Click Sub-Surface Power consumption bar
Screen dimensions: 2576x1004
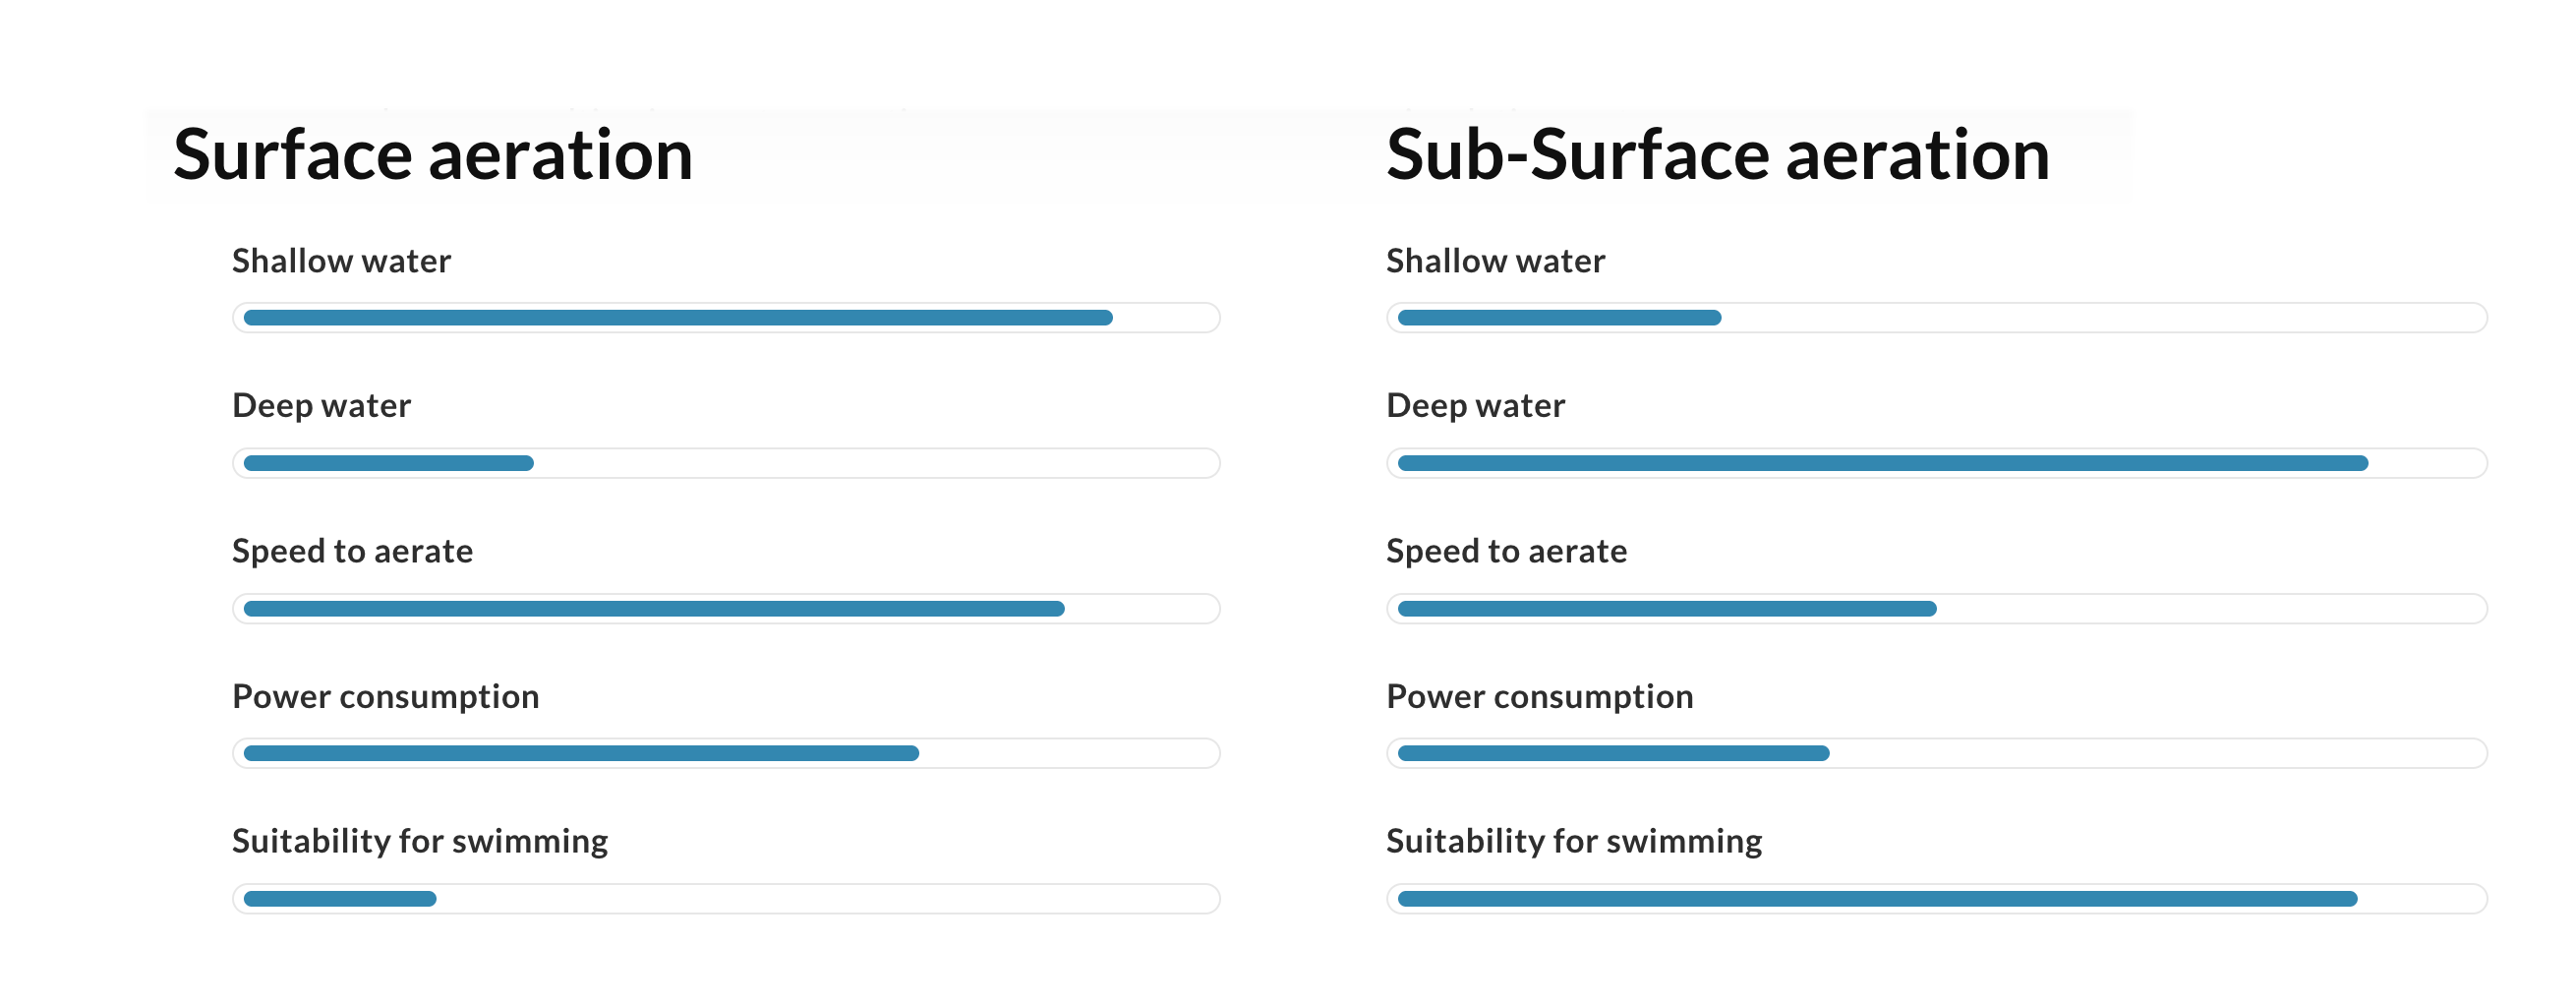pos(1937,754)
